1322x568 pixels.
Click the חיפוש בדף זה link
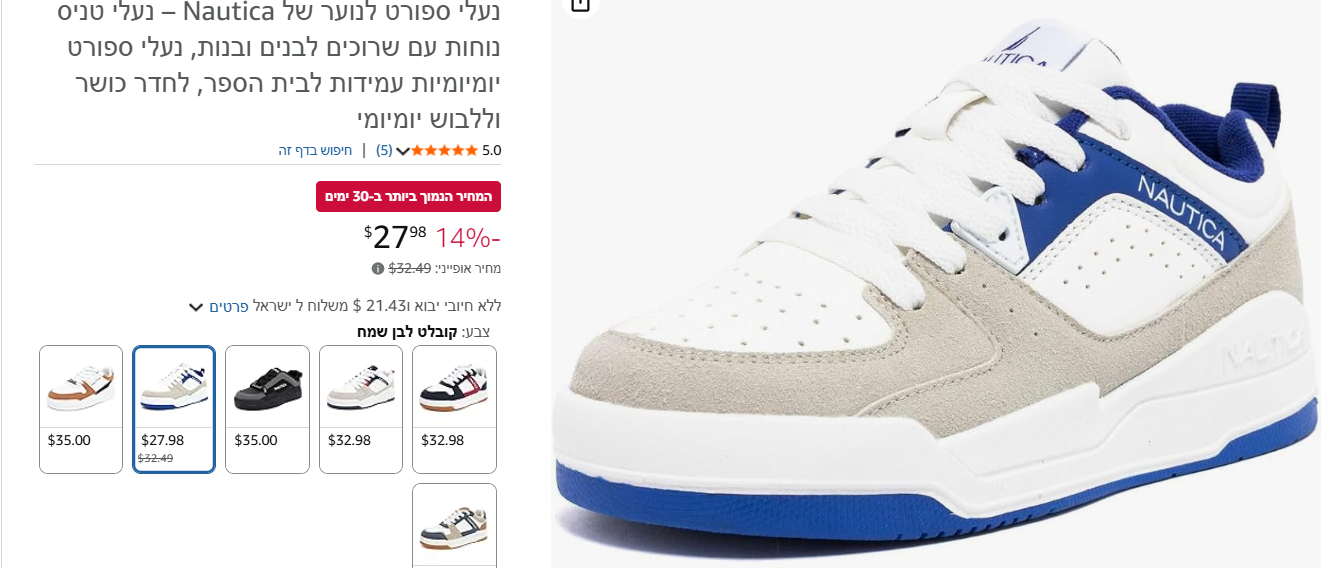315,151
